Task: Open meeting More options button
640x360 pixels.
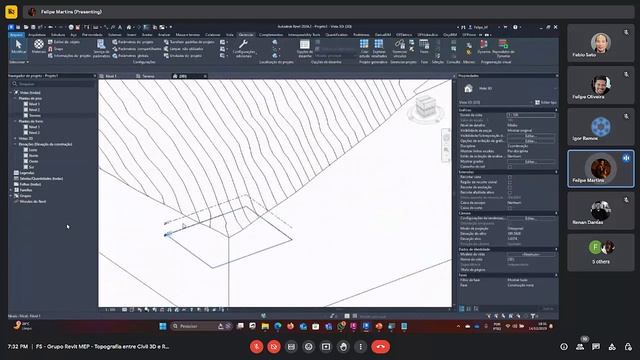Action: pos(361,347)
